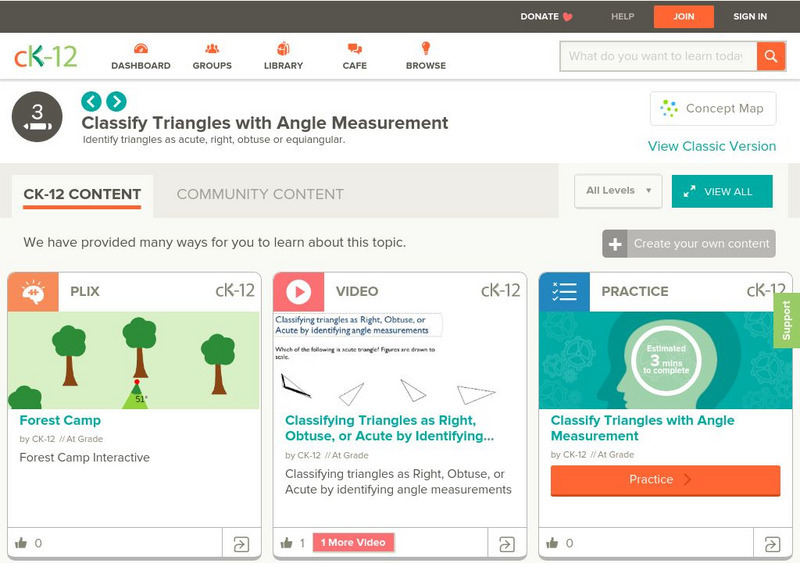800x563 pixels.
Task: Click the PLIX brain icon
Action: coord(33,291)
